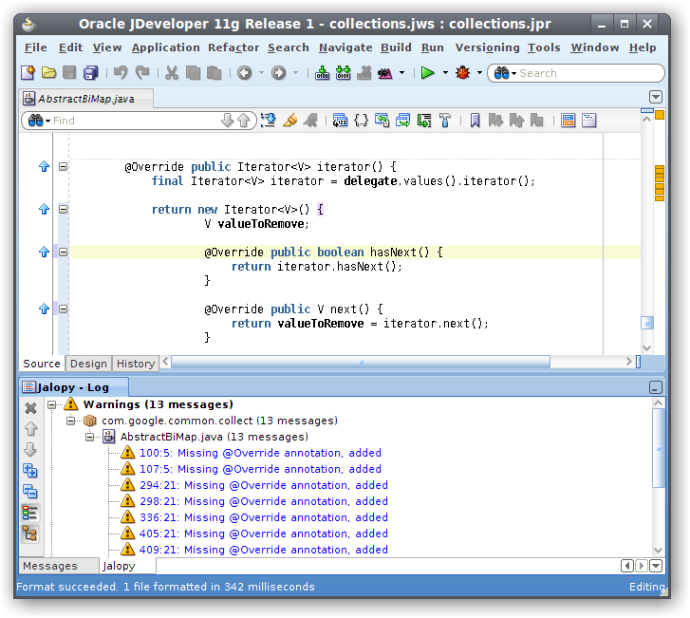Open the 100:5 Missing @Override warning
The width and height of the screenshot is (690, 618).
(261, 453)
